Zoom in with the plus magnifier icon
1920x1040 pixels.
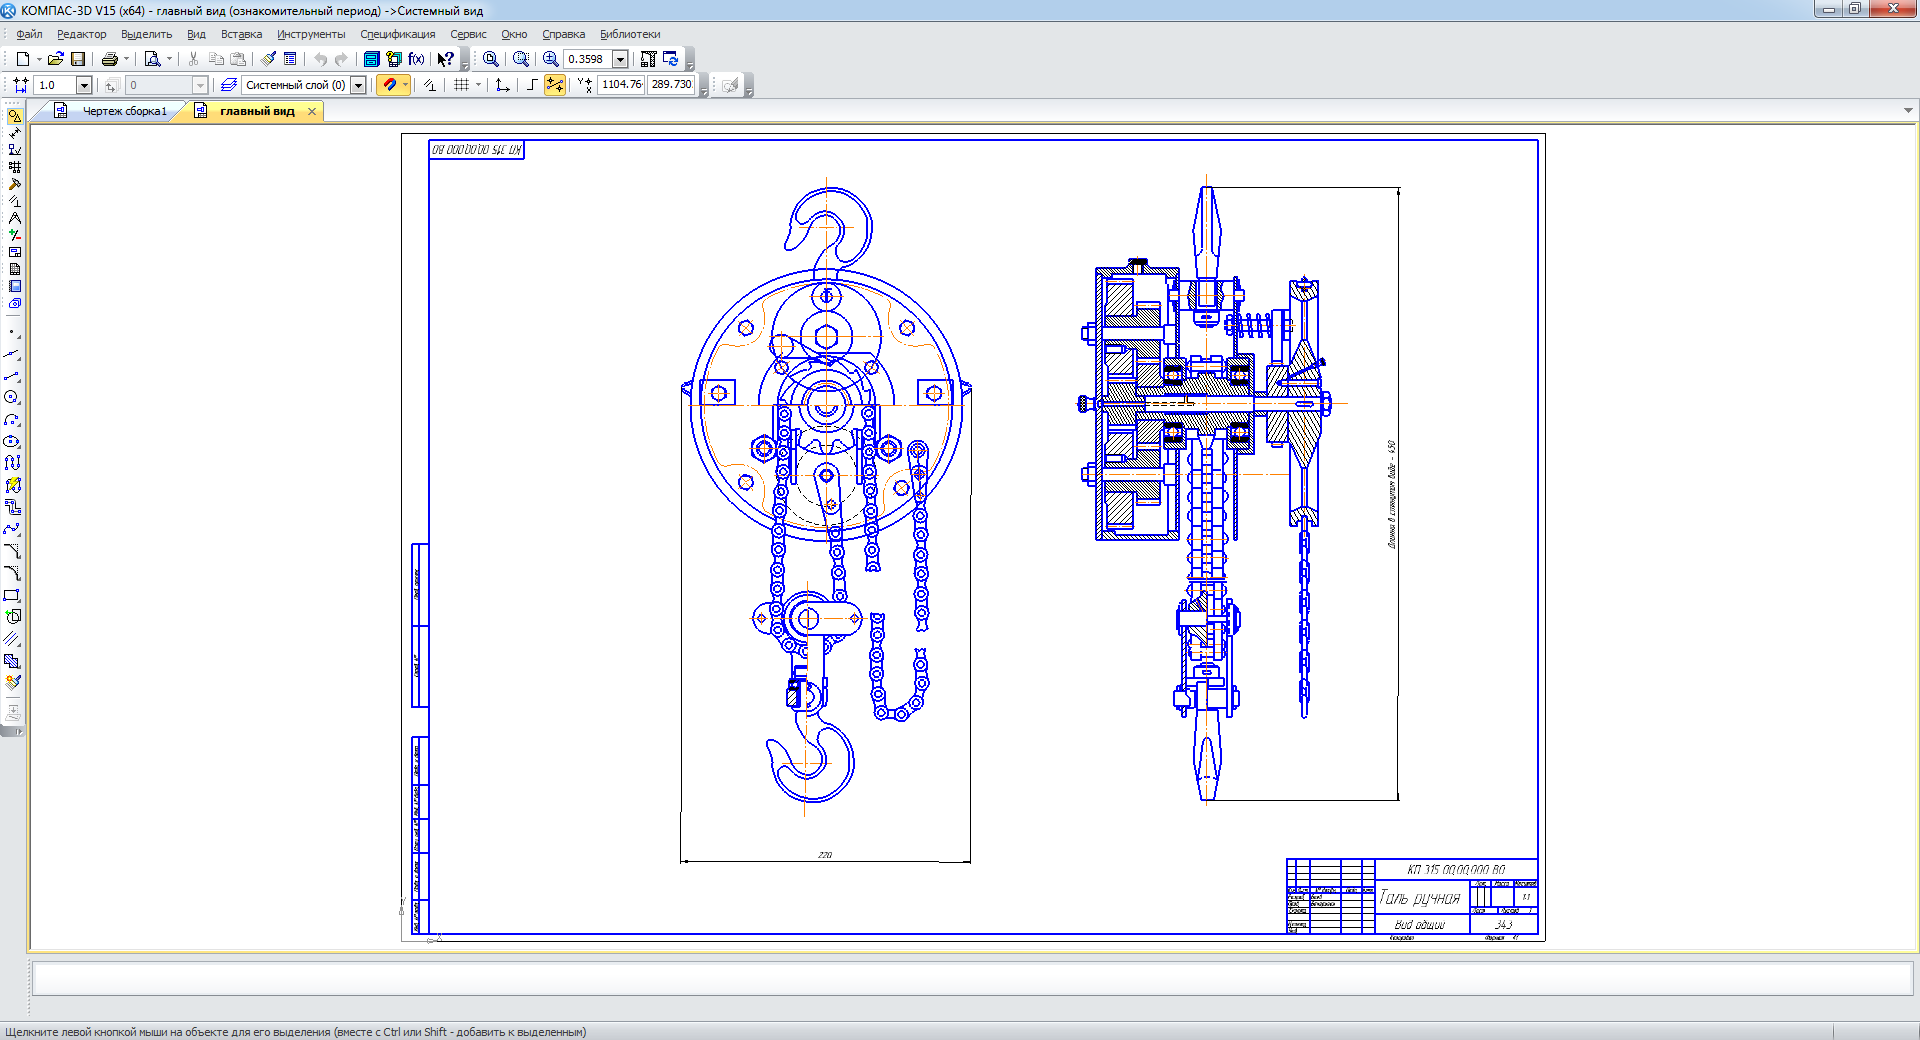(x=551, y=59)
